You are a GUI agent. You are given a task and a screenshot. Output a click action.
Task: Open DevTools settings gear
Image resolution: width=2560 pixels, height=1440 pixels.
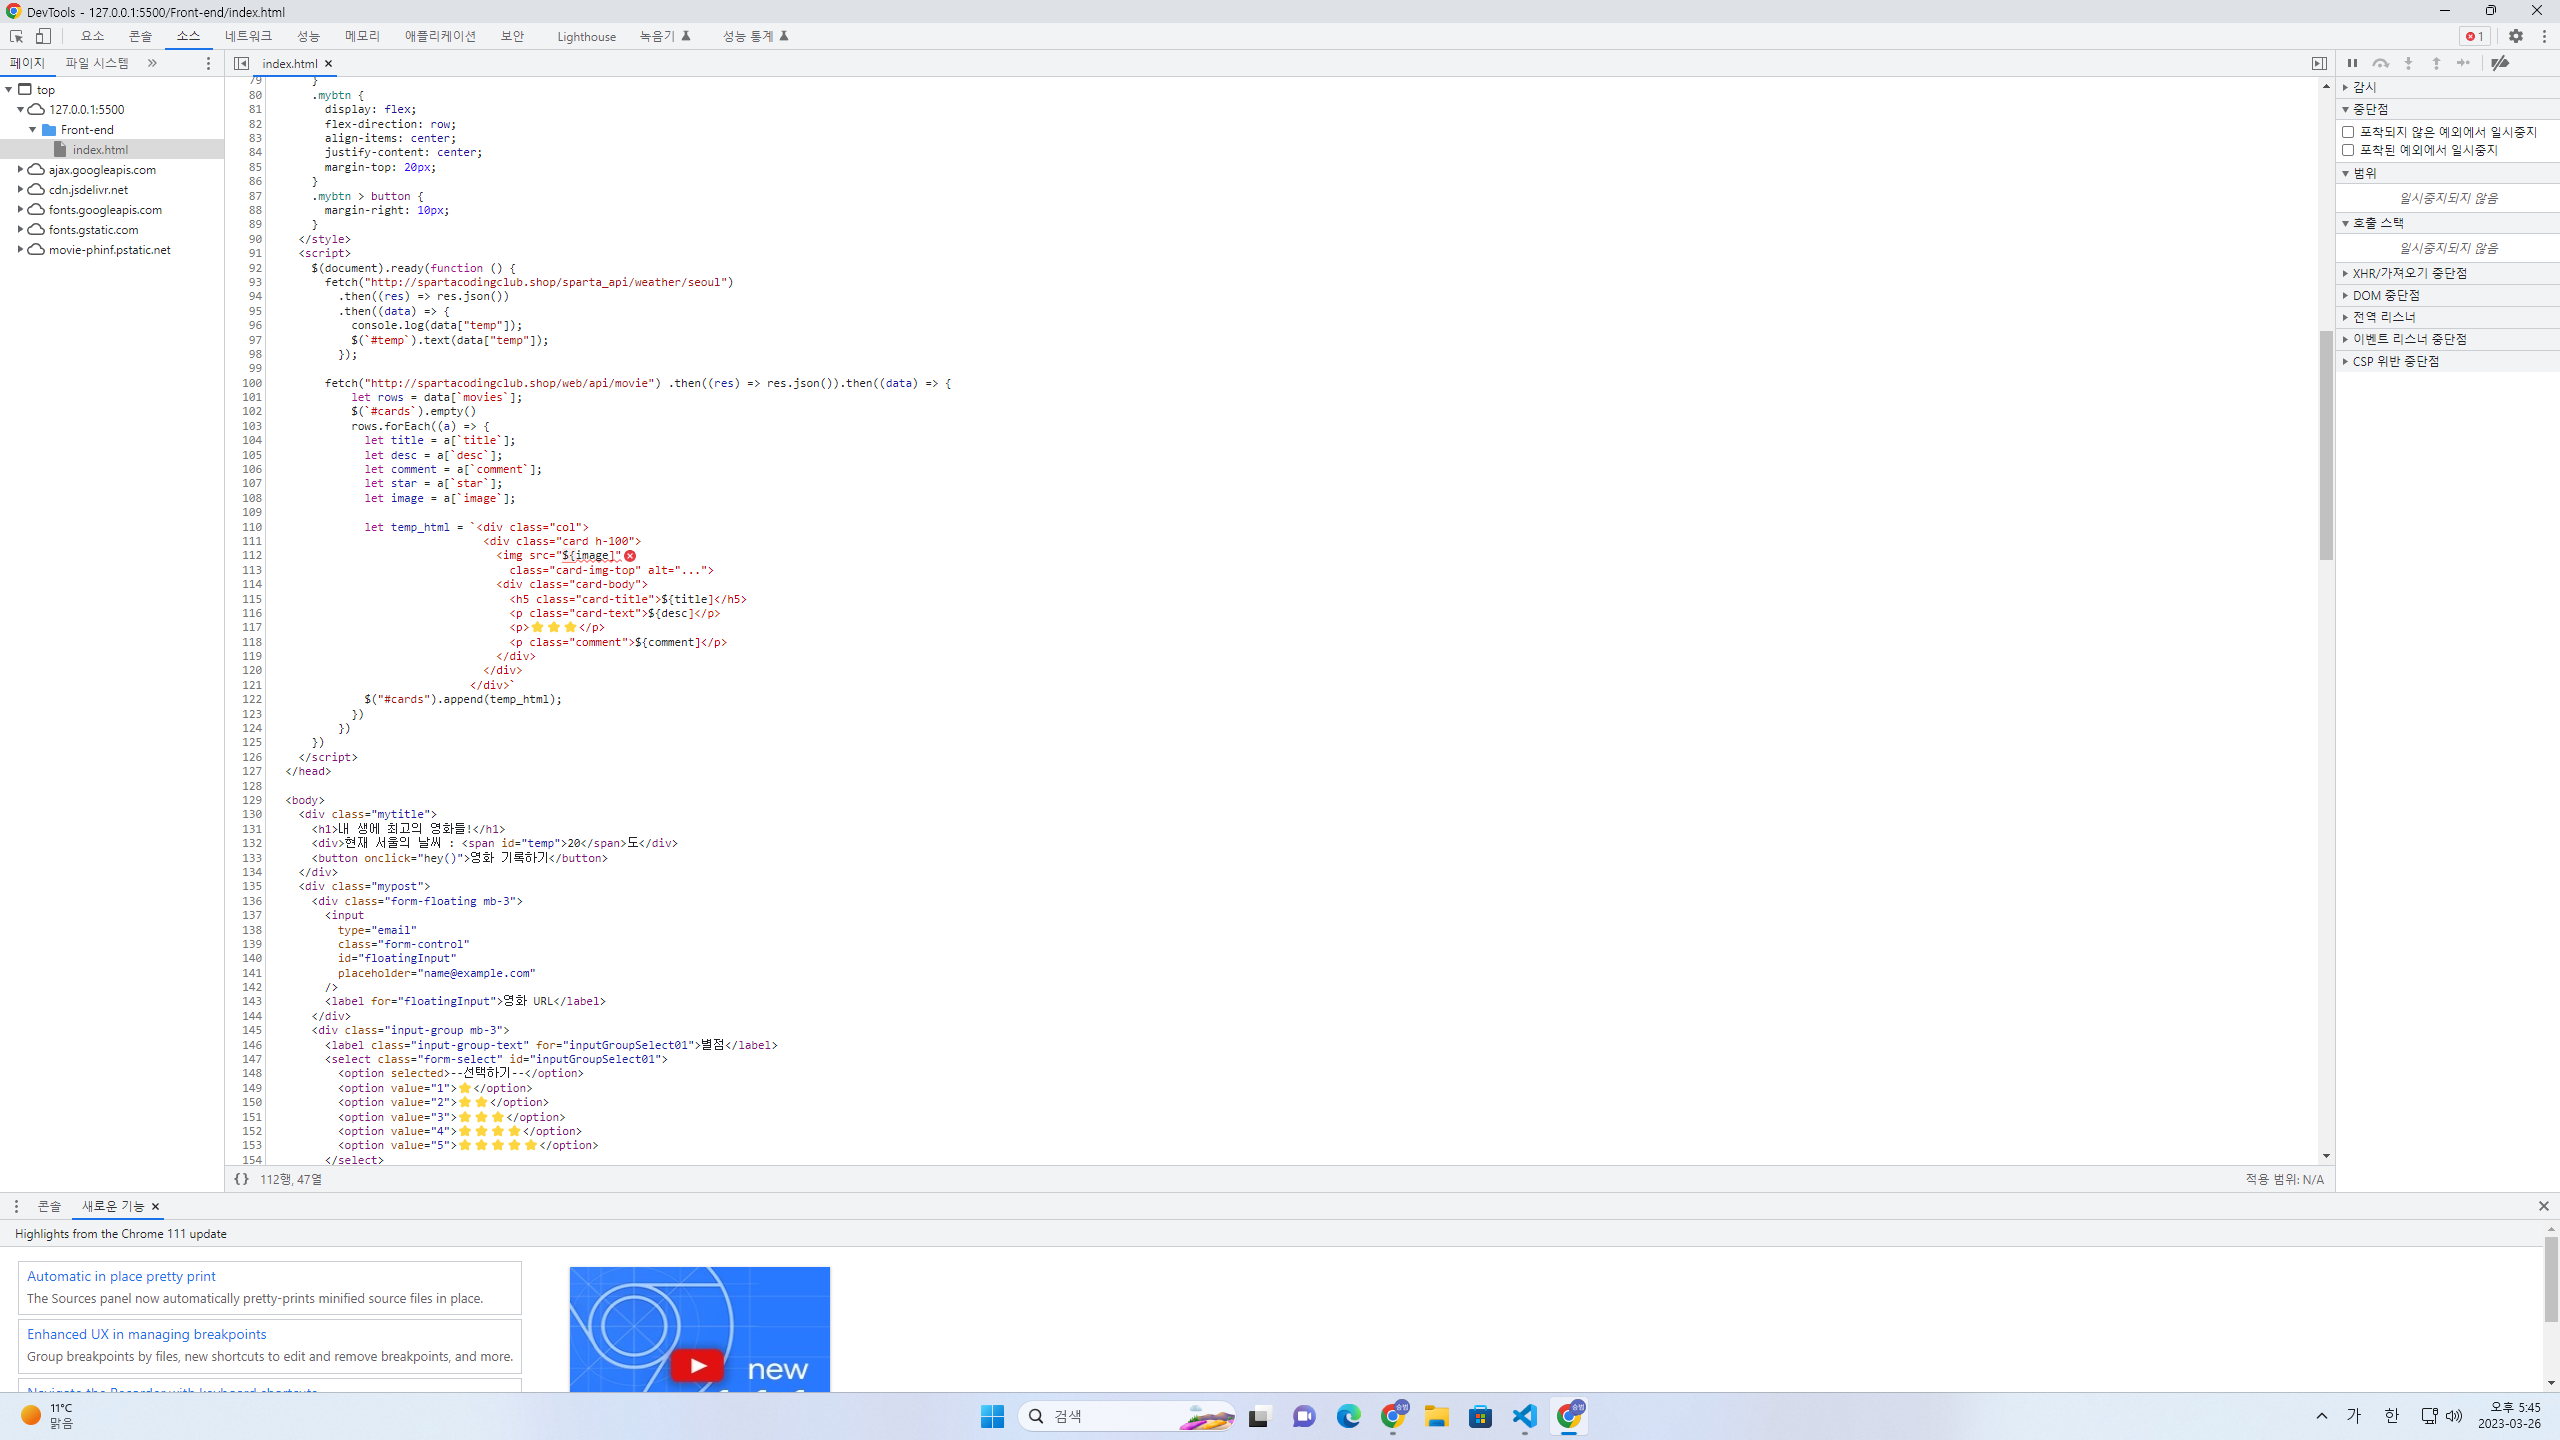[x=2516, y=36]
